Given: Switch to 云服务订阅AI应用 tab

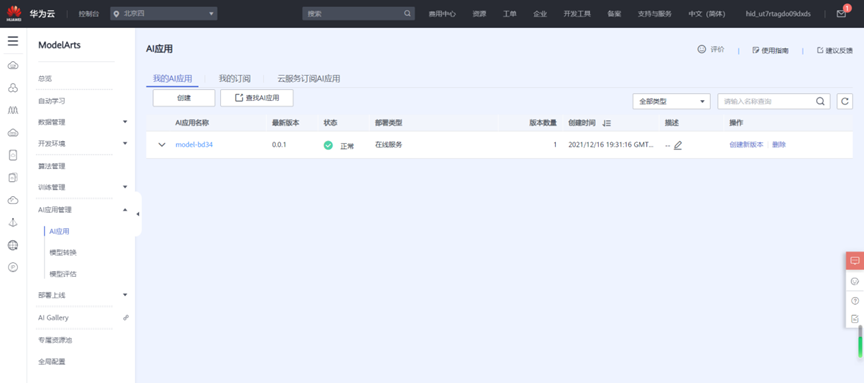Looking at the screenshot, I should [309, 79].
